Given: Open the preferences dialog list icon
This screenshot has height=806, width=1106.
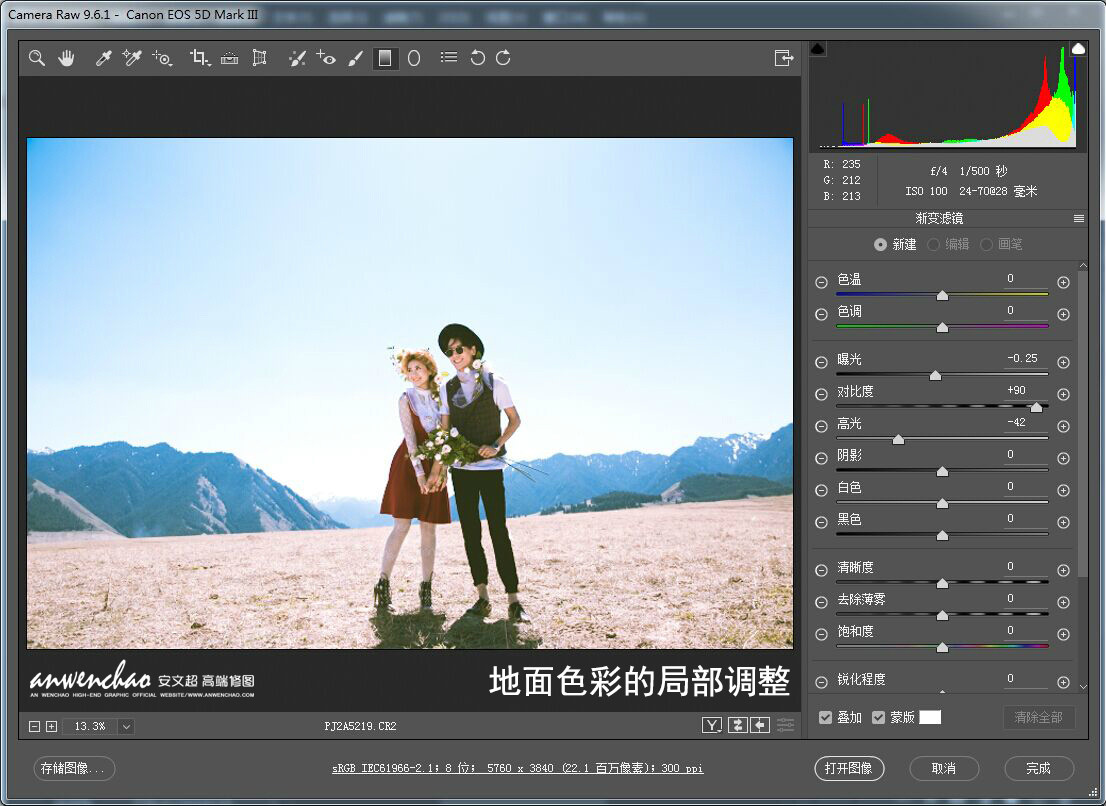Looking at the screenshot, I should click(x=449, y=57).
